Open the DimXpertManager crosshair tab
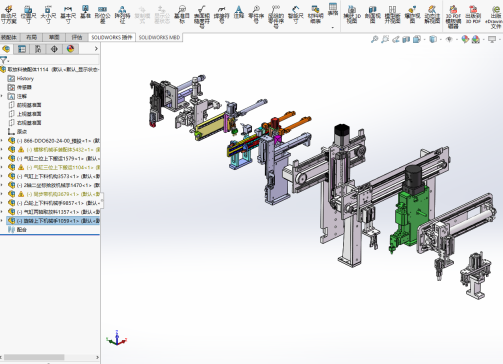This screenshot has width=503, height=364. click(x=54, y=49)
